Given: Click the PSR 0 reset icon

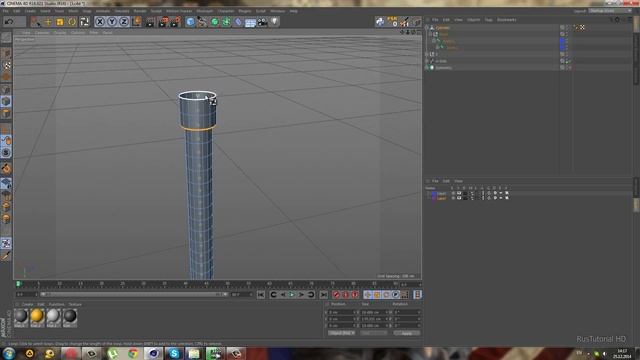Looking at the screenshot, I should coord(392,21).
